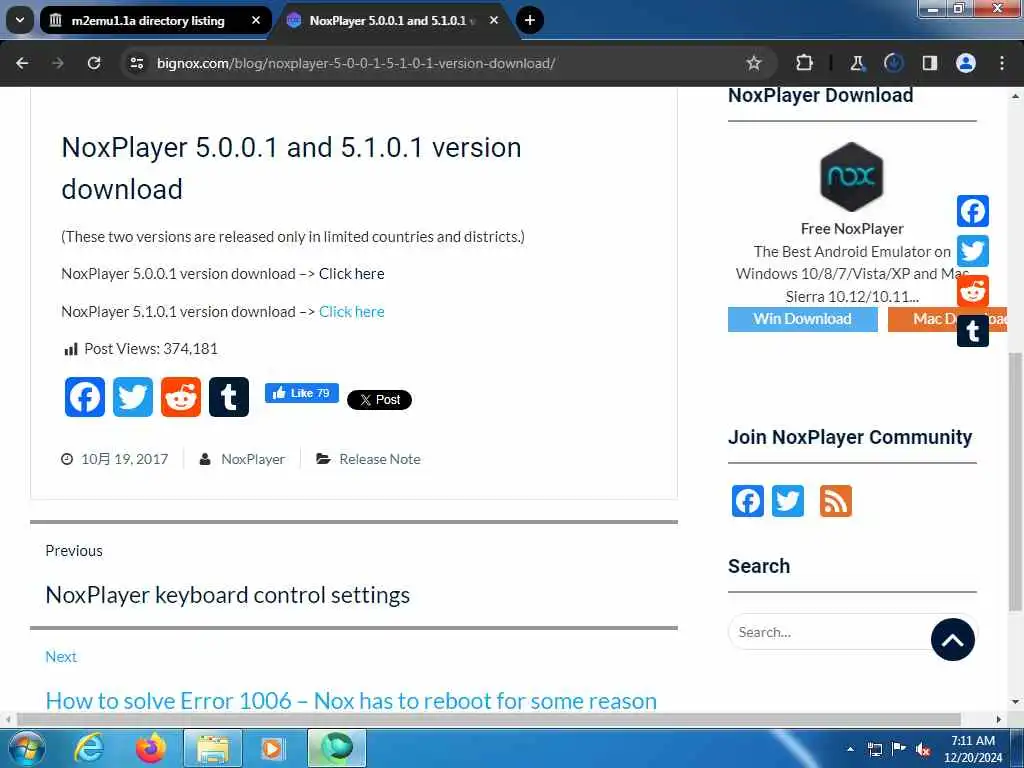Screen dimensions: 1024x768
Task: Click the X Post button
Action: (x=379, y=400)
